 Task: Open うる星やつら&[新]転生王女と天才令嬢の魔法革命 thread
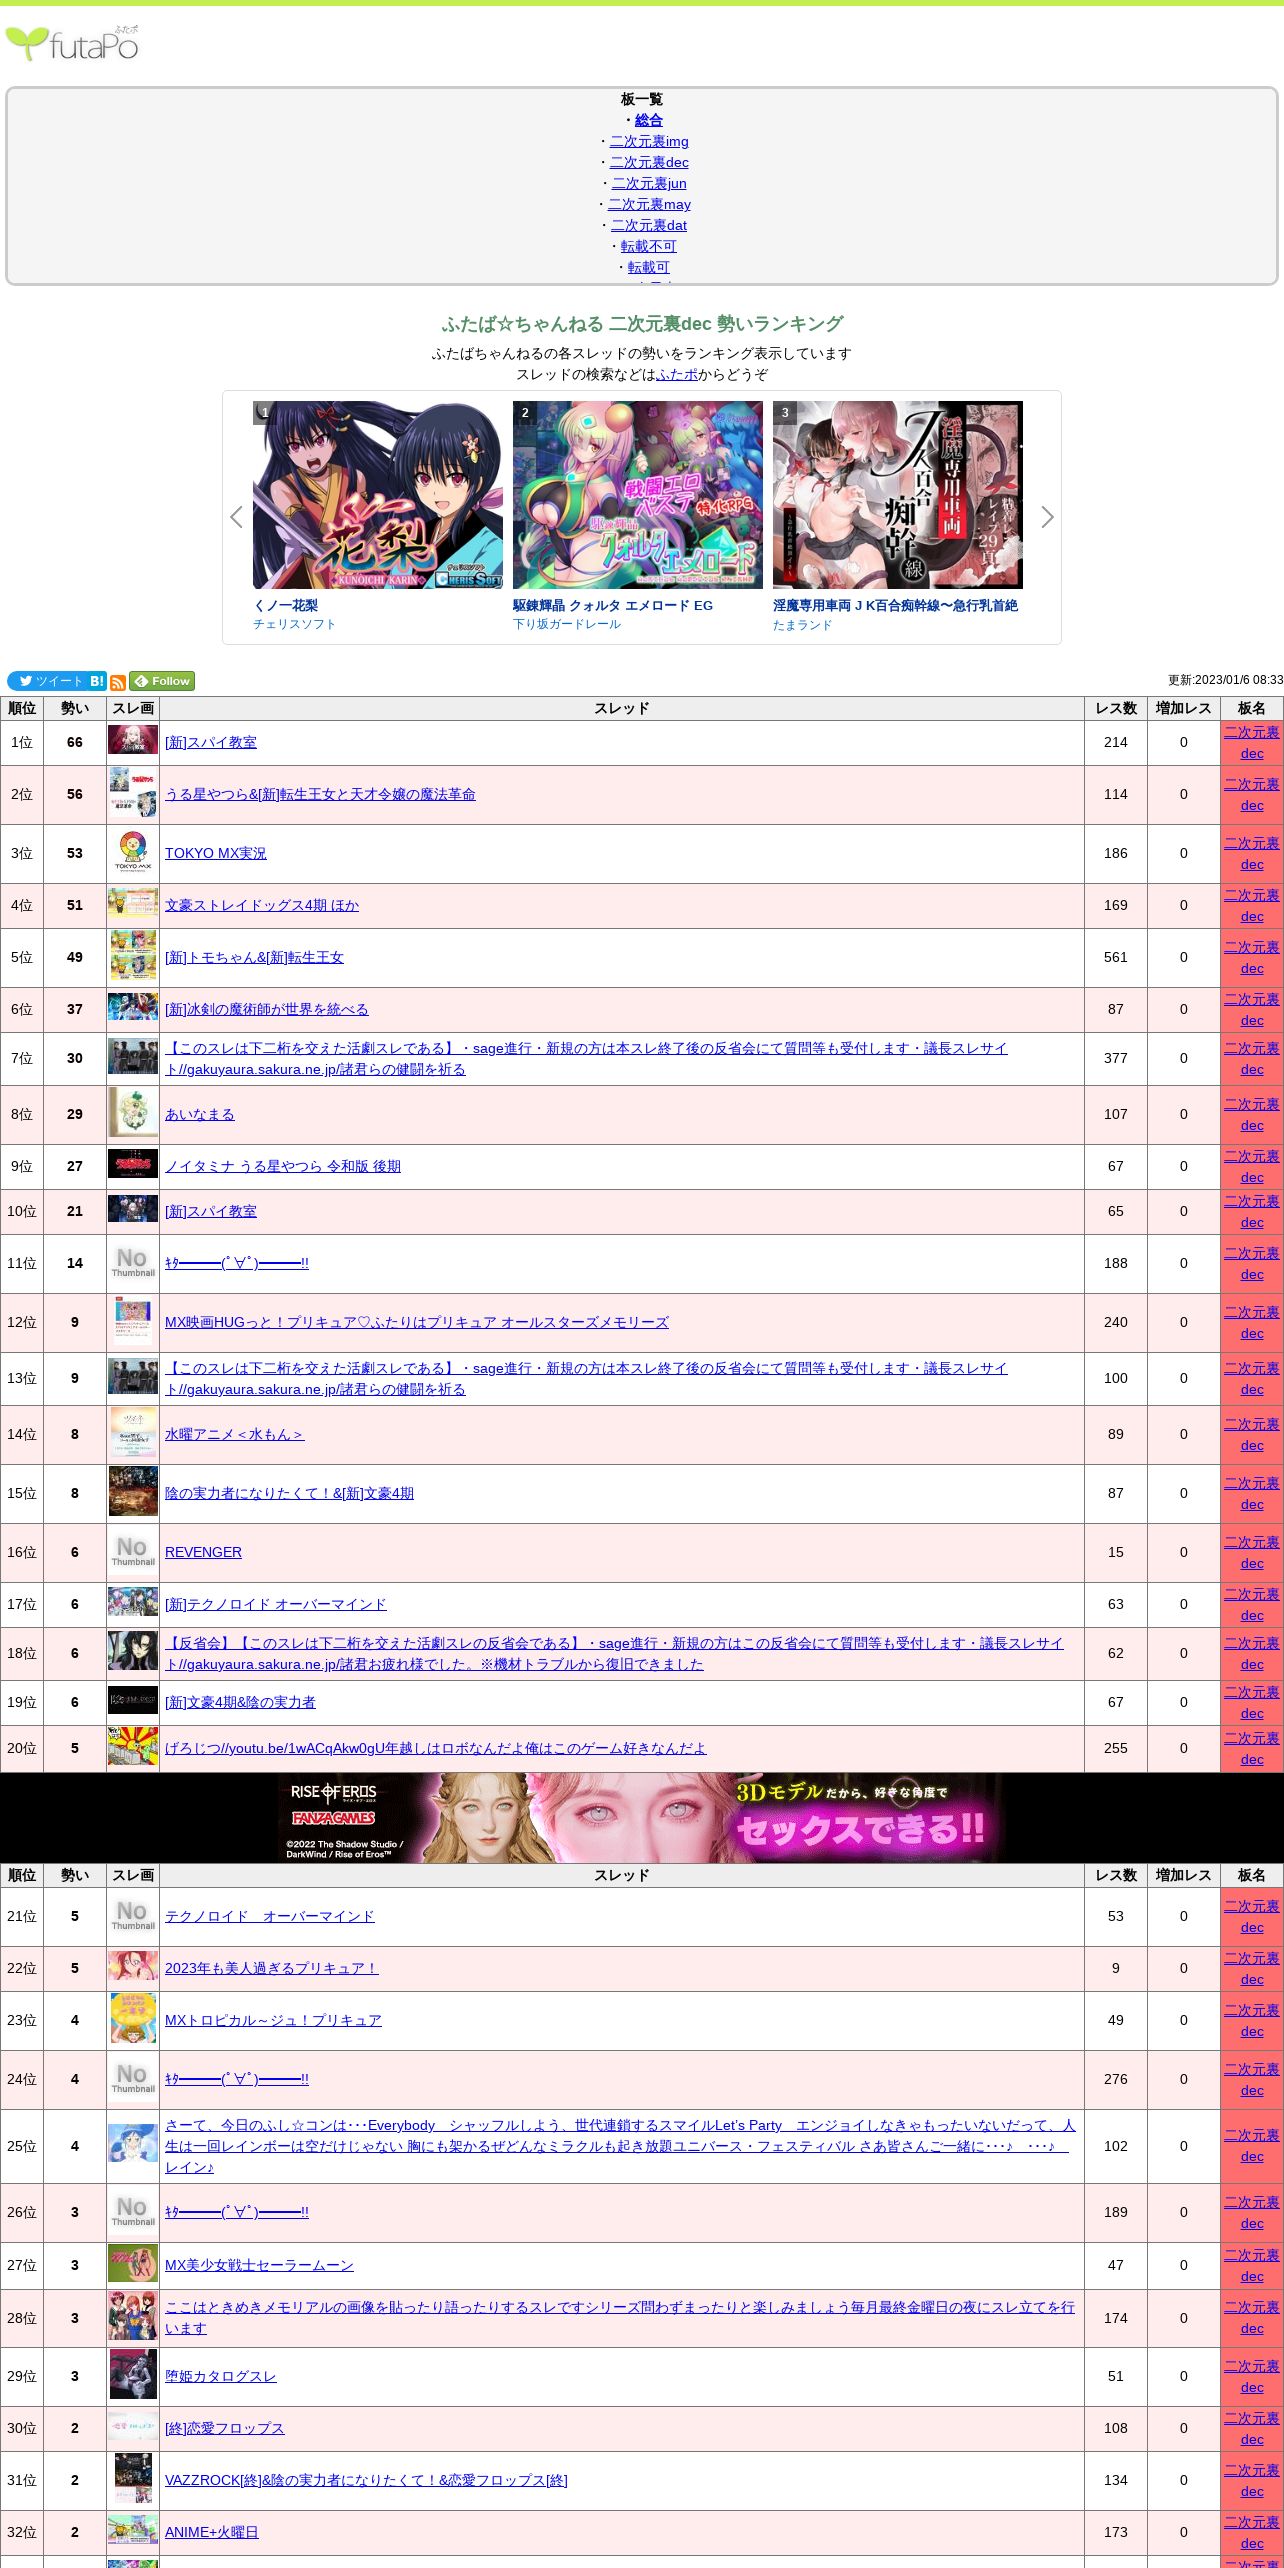tap(320, 794)
